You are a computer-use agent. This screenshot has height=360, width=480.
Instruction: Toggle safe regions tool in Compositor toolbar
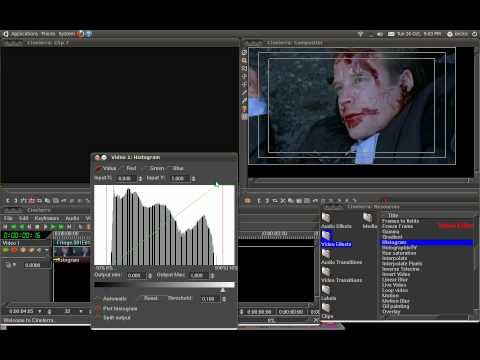click(x=244, y=116)
